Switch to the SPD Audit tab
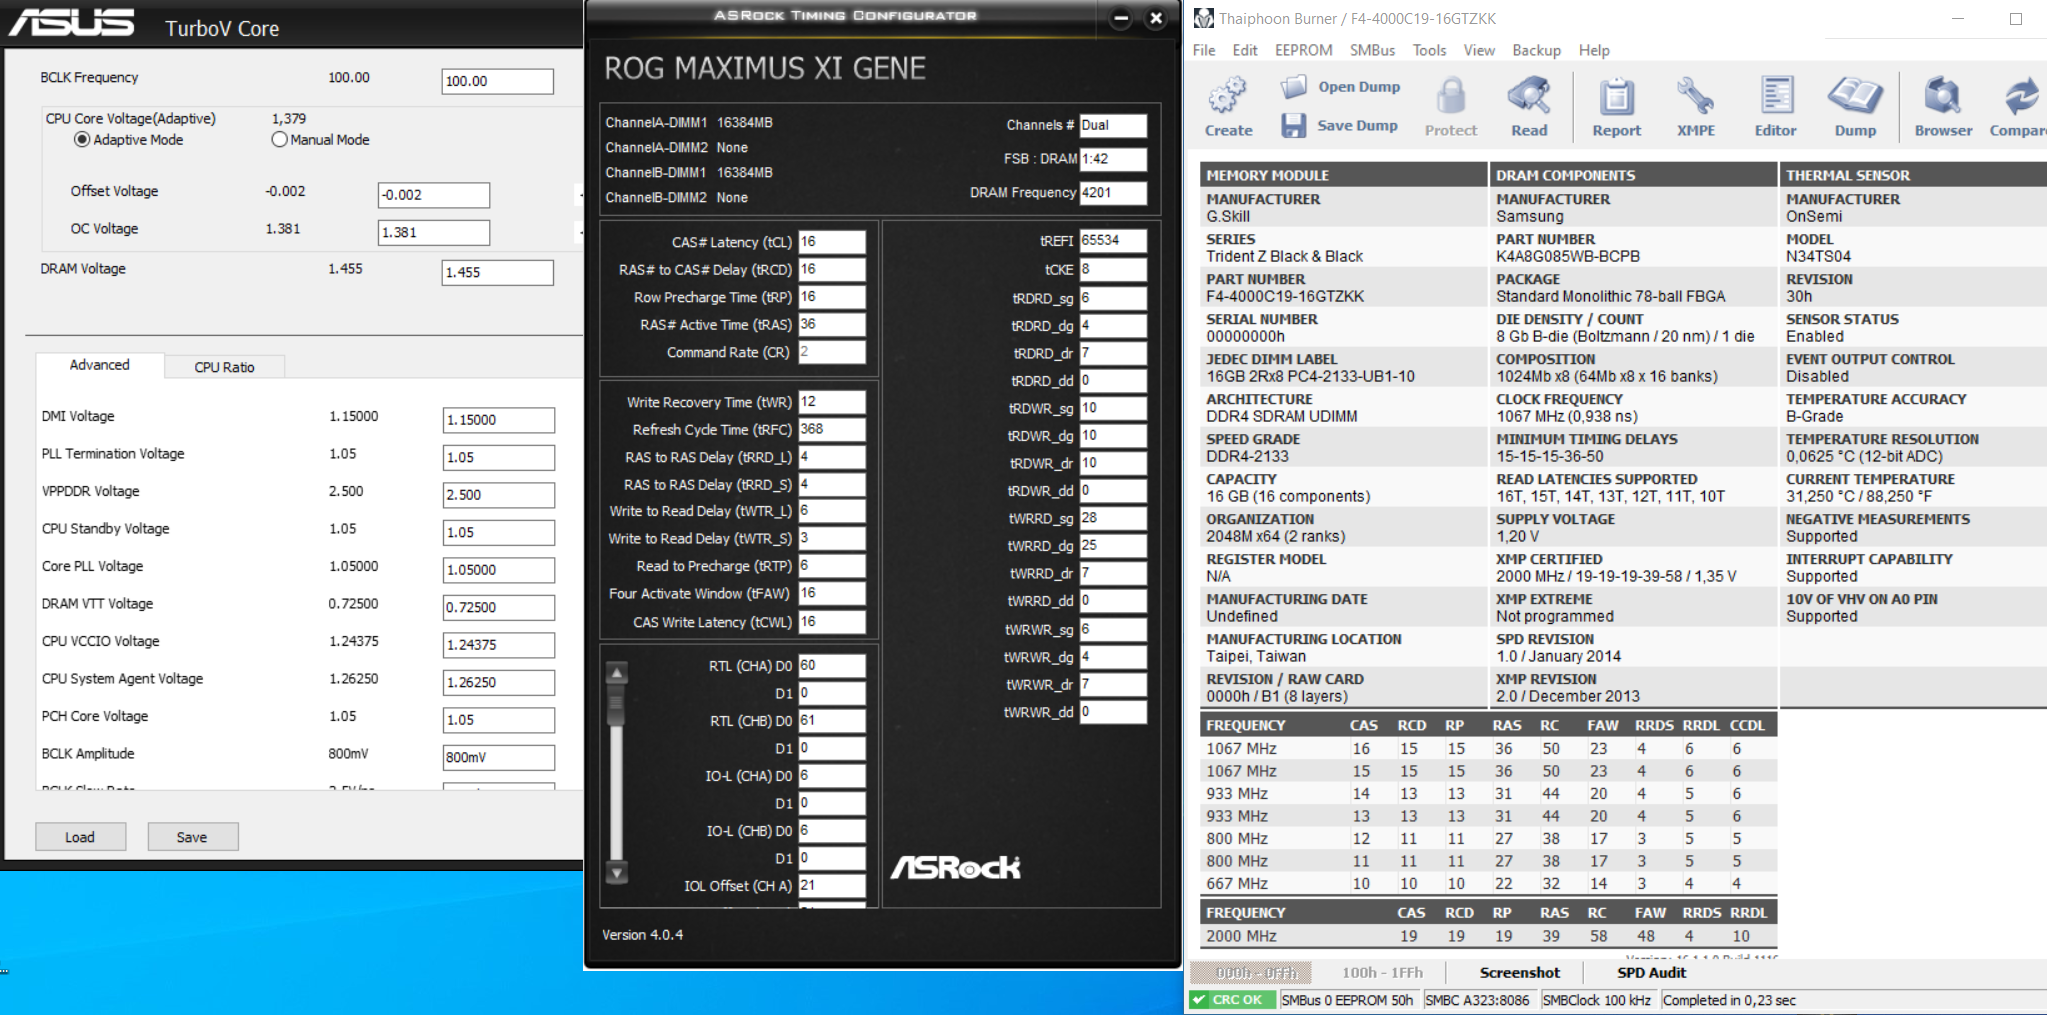2047x1015 pixels. point(1651,972)
